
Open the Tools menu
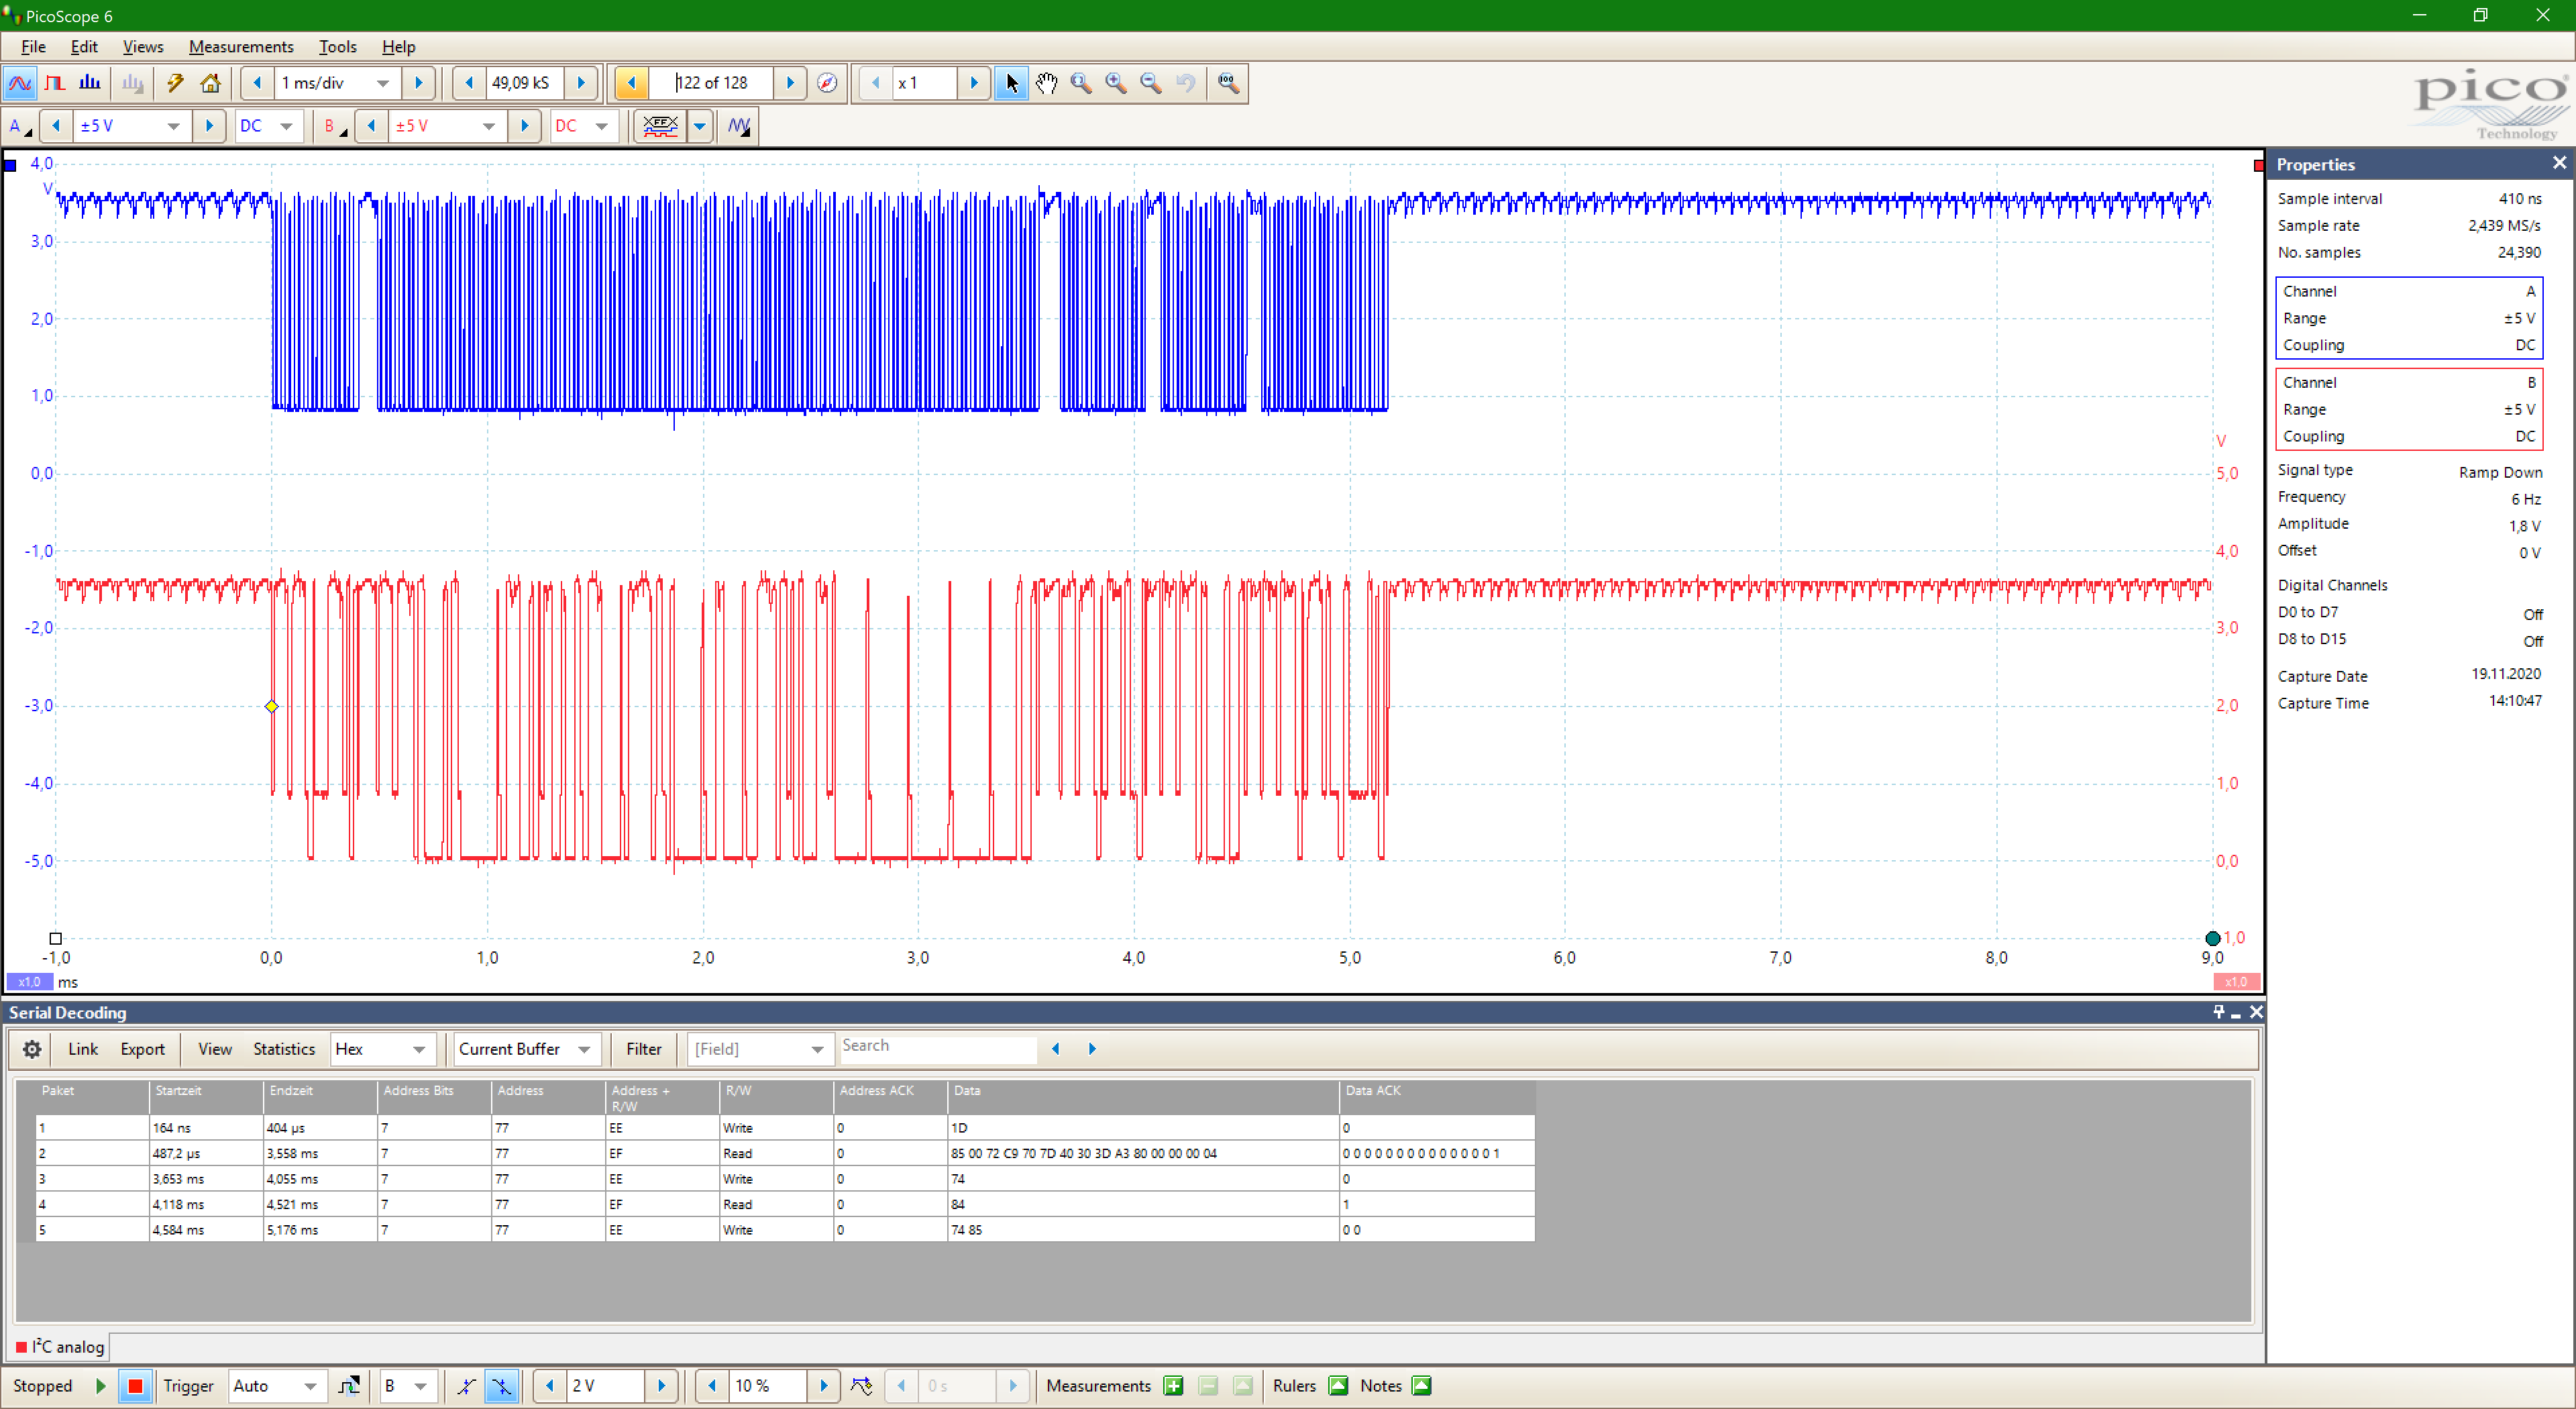[x=337, y=47]
